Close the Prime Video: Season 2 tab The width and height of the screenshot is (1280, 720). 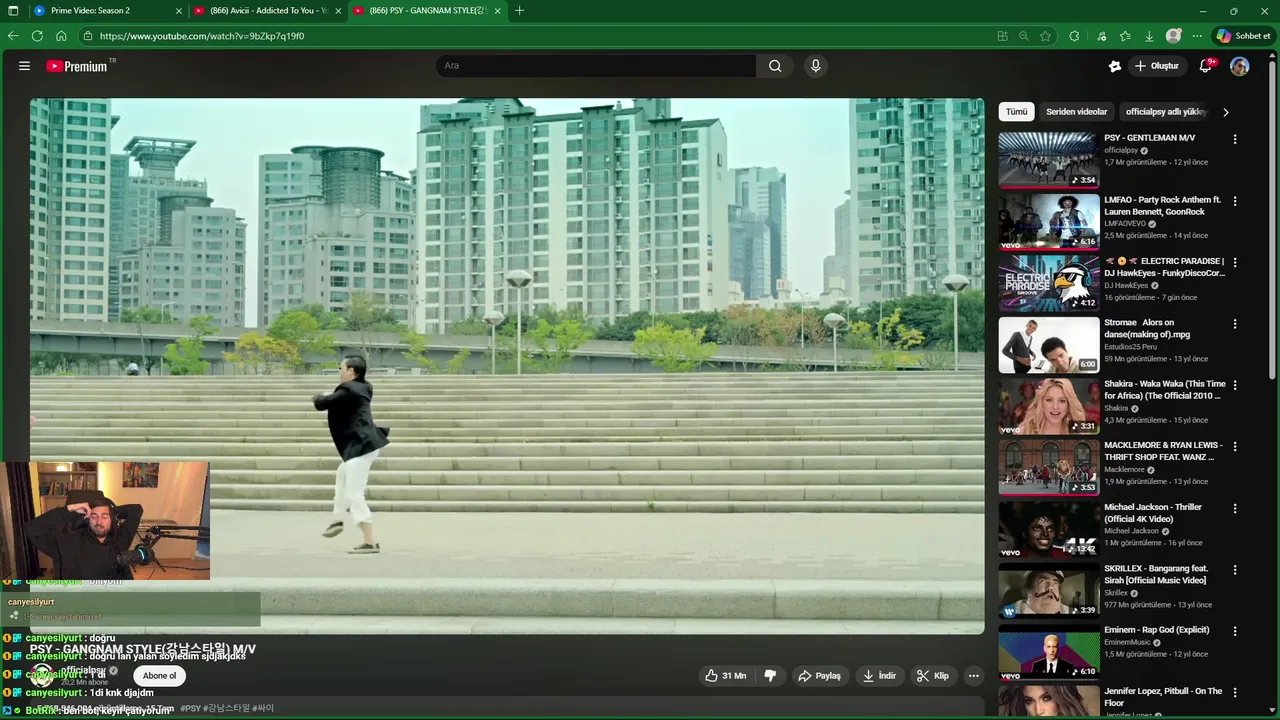[179, 11]
